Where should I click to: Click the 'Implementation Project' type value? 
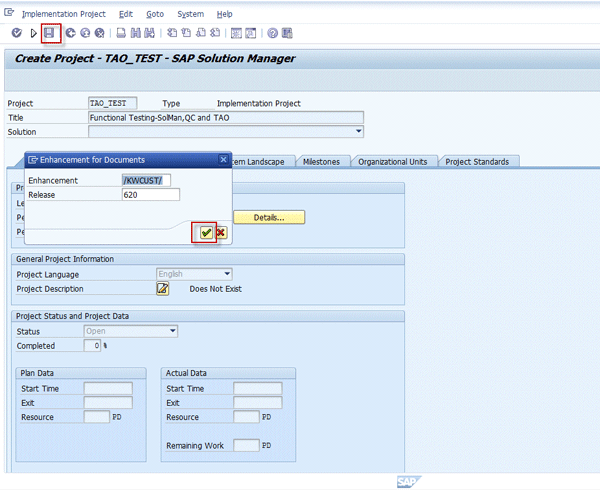[259, 103]
